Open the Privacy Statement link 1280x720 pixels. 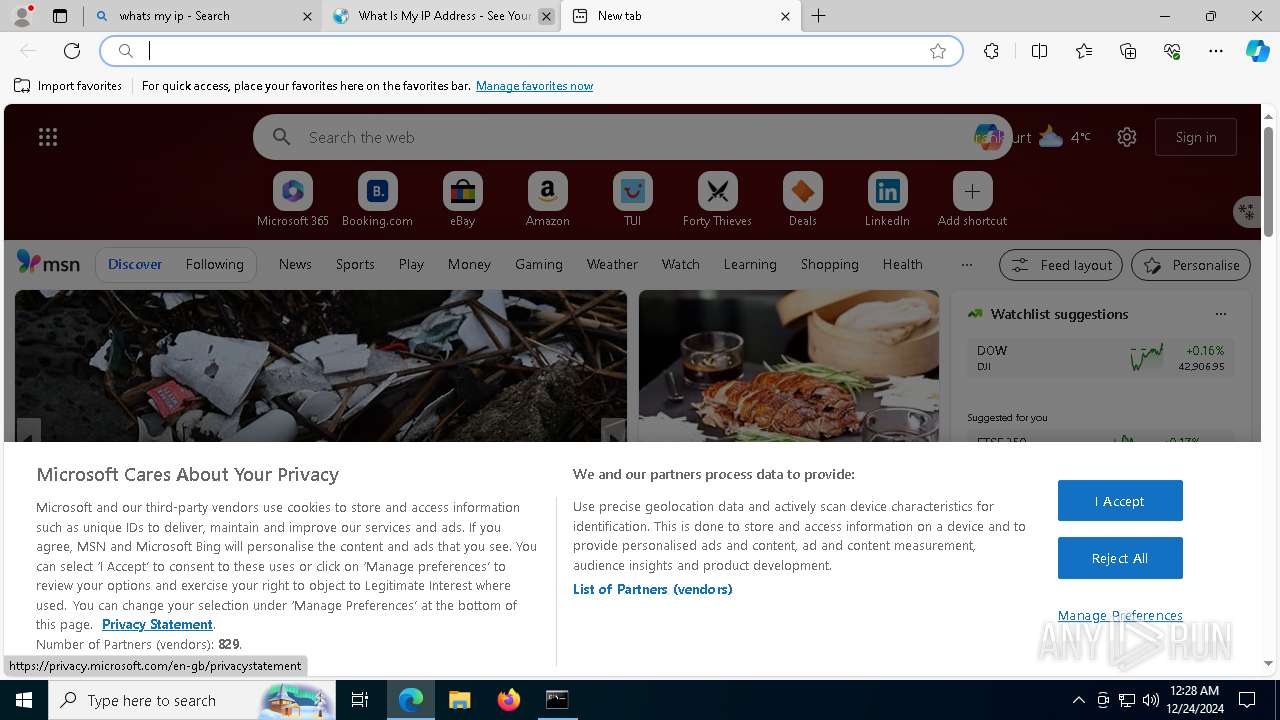click(157, 624)
